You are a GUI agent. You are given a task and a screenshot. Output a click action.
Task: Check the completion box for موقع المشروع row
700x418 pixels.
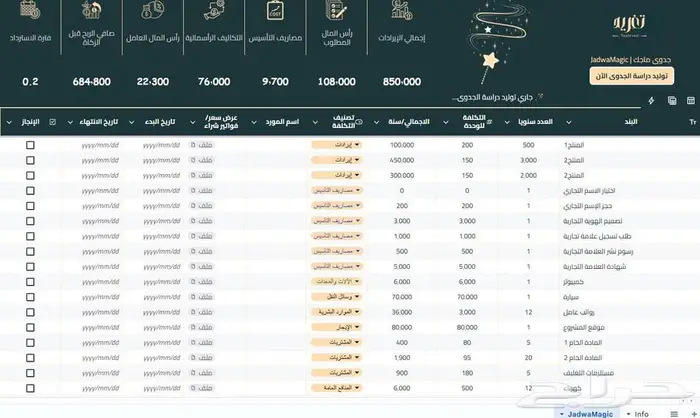coord(30,325)
